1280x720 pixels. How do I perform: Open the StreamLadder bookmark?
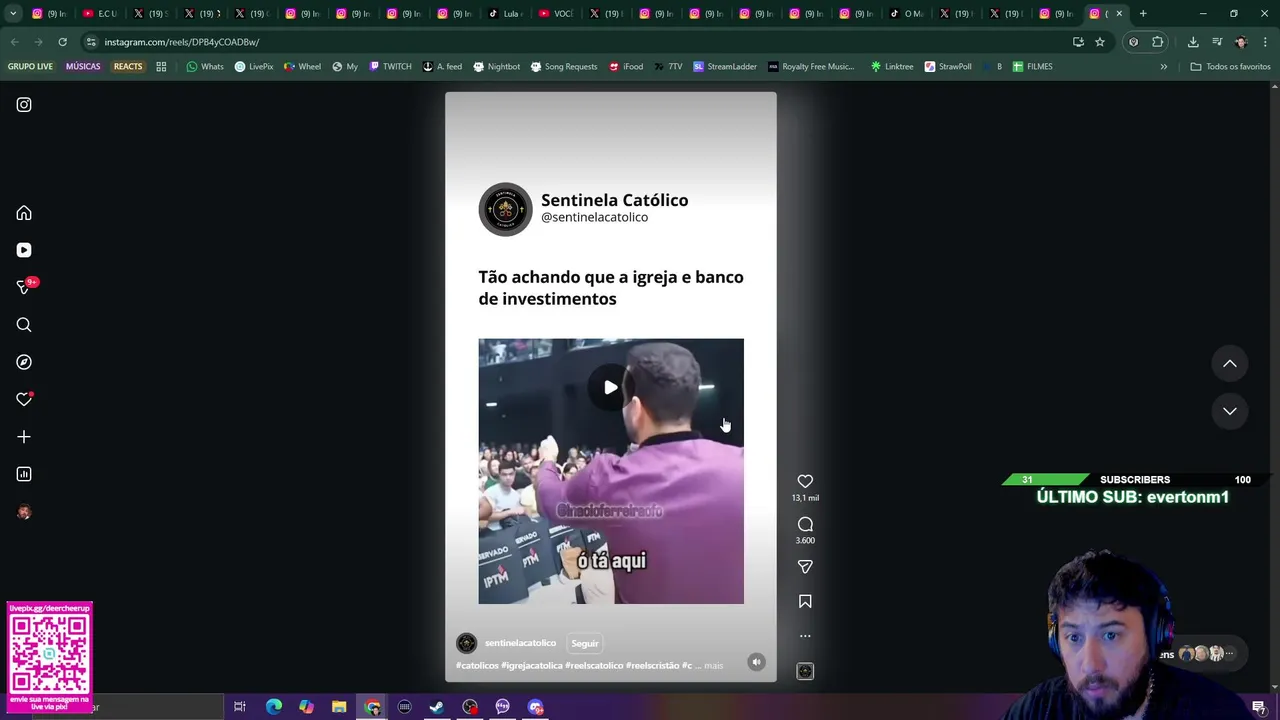(x=725, y=67)
